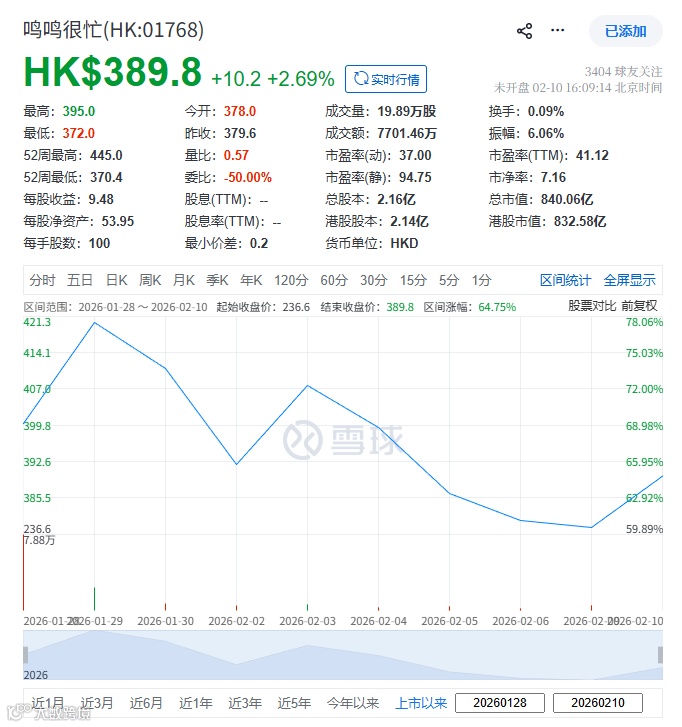Choose the 上市以来 time range

click(x=421, y=703)
